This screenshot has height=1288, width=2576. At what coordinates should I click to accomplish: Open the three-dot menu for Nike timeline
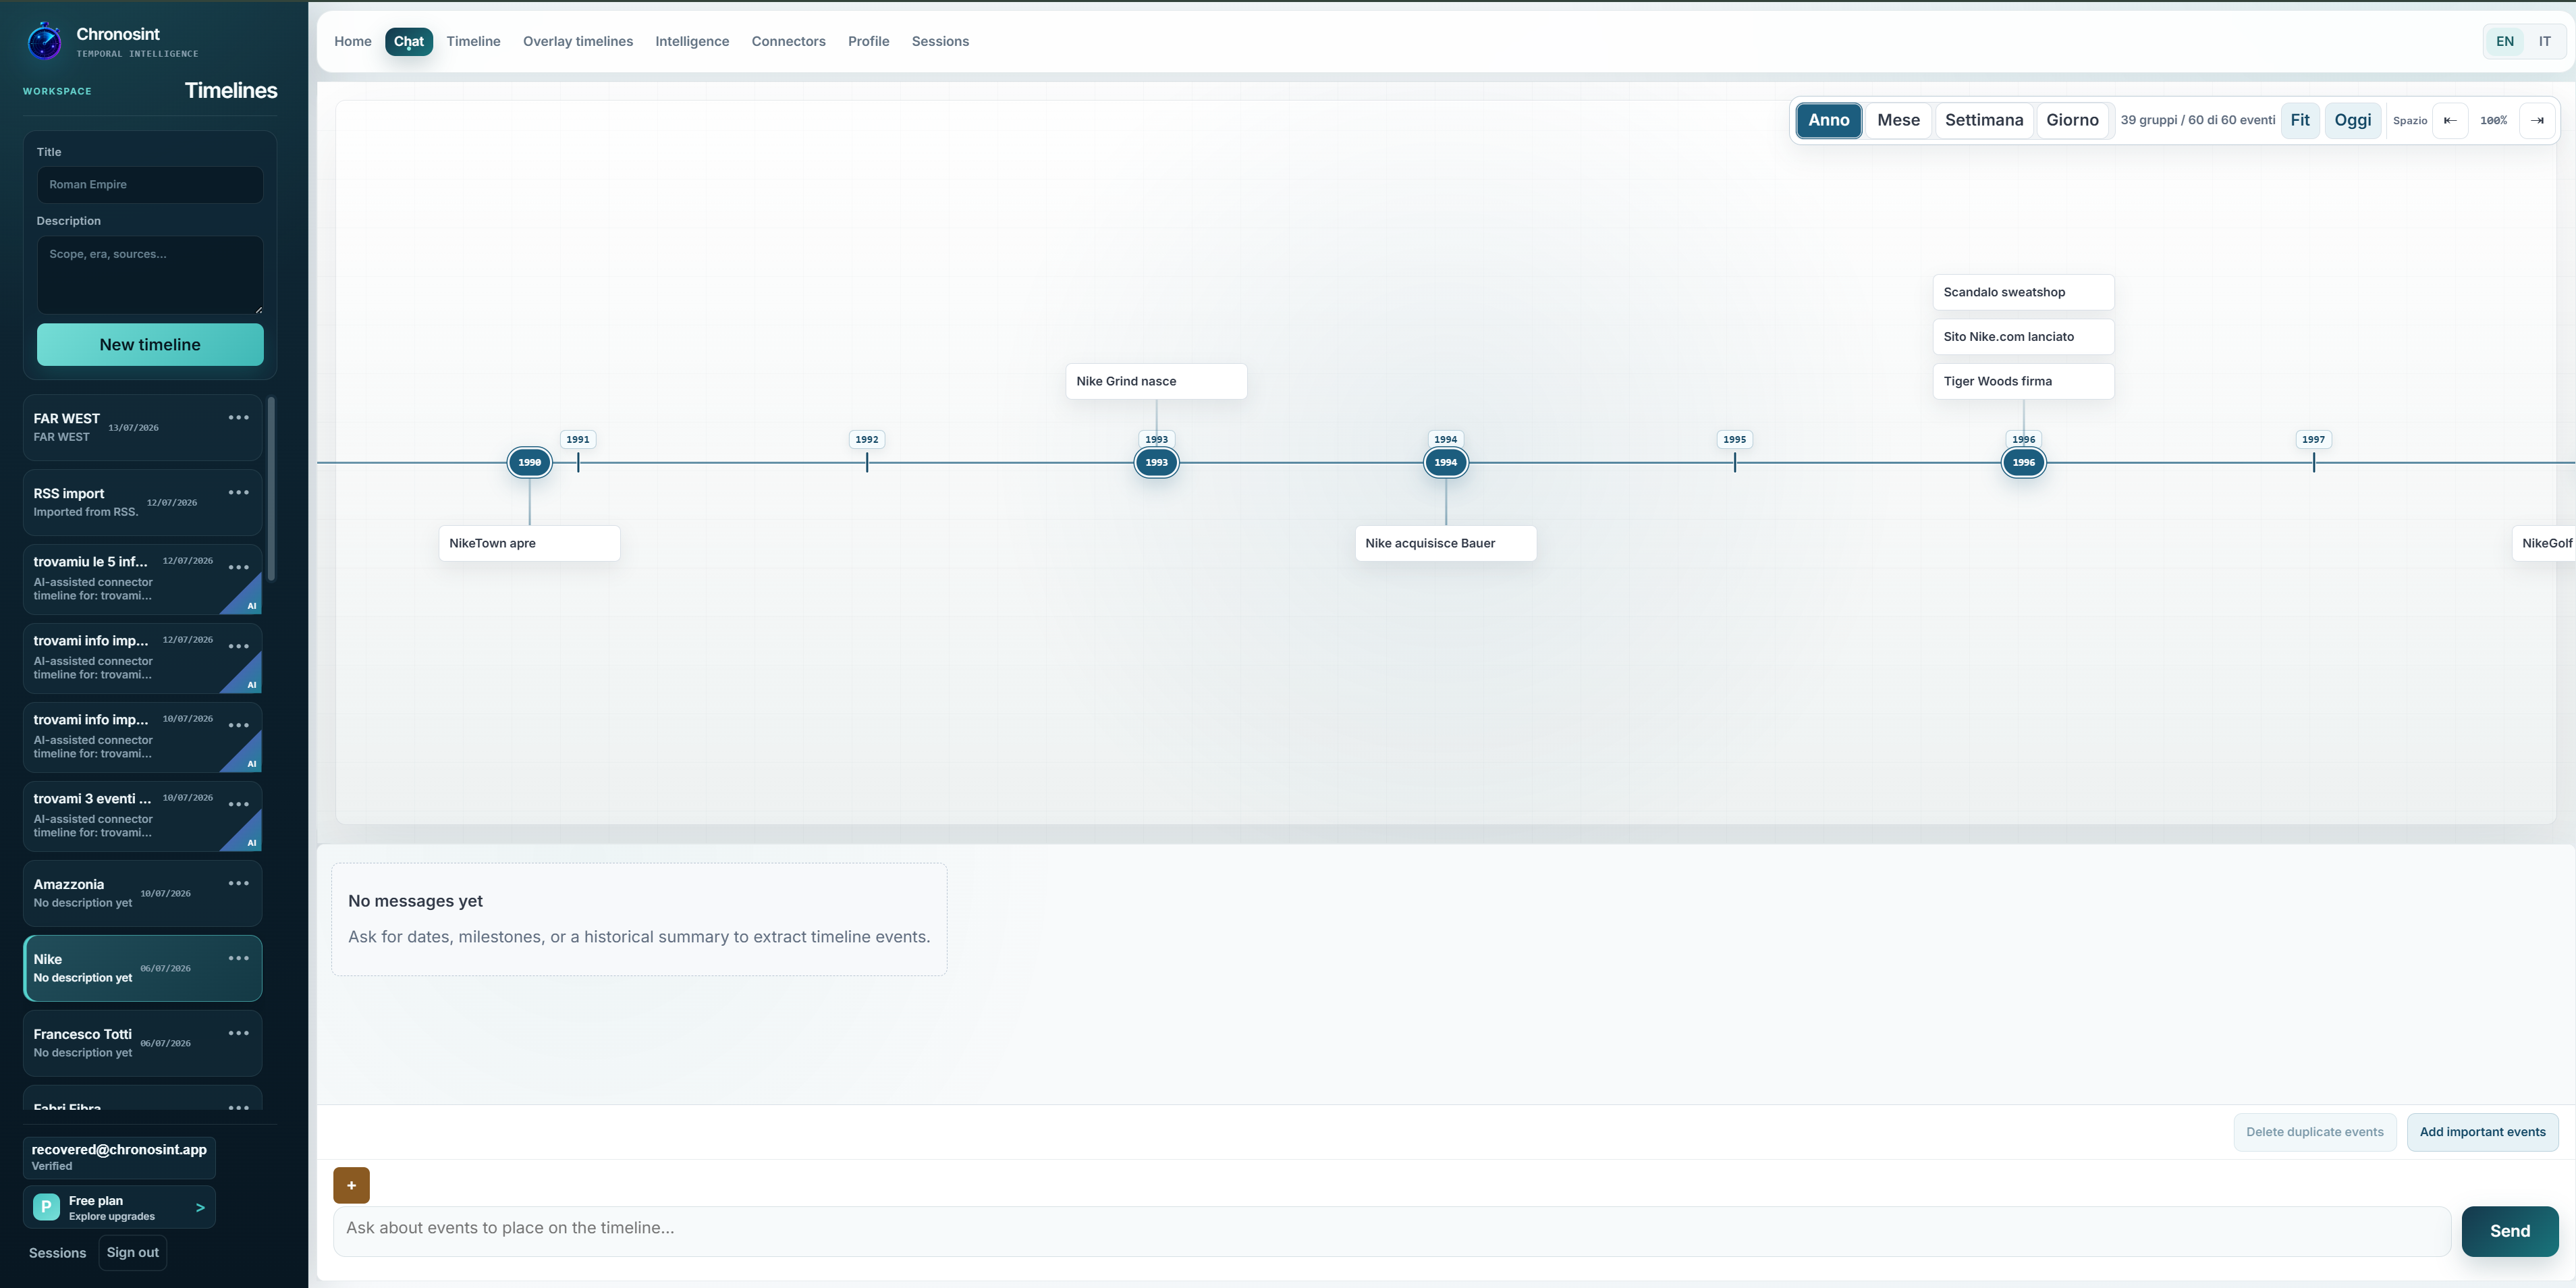coord(238,958)
